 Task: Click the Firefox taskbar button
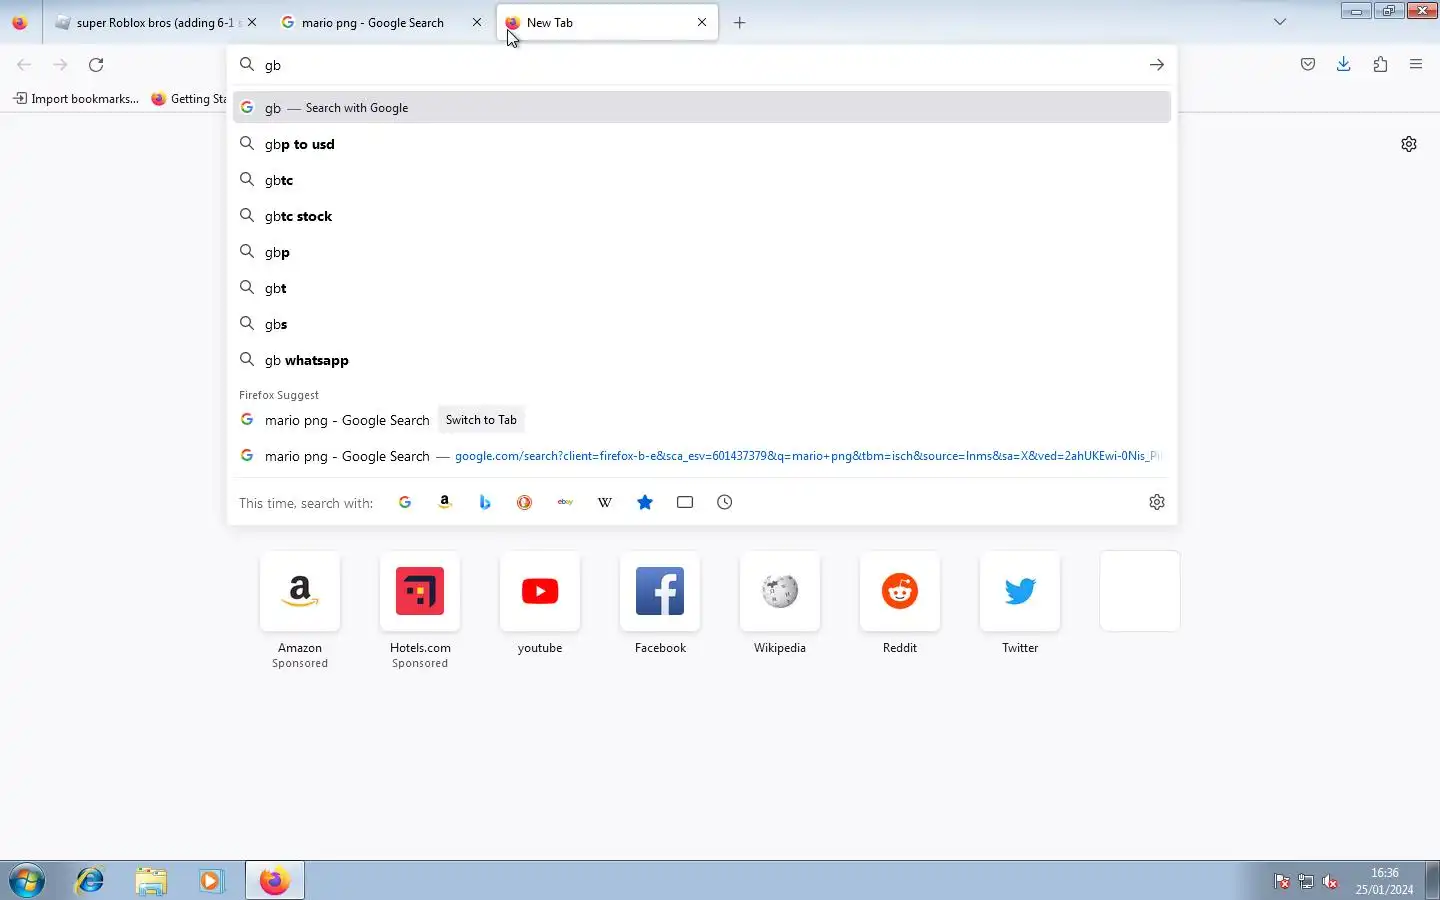275,881
